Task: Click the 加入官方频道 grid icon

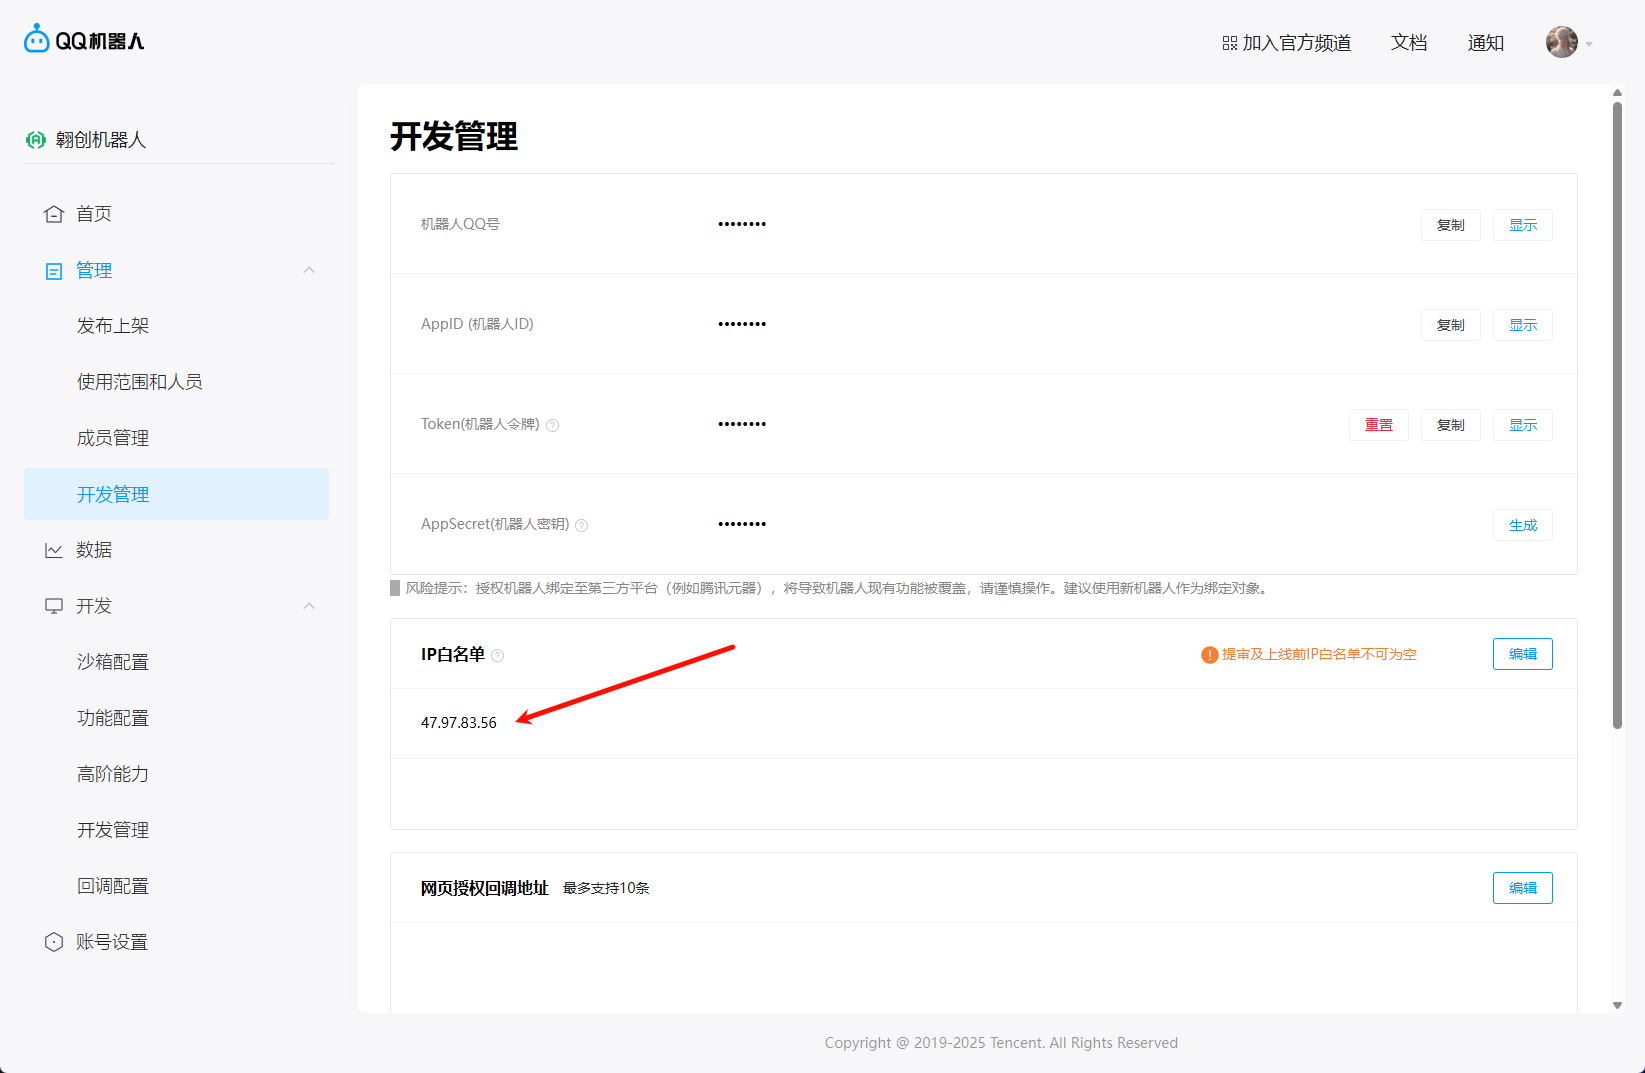Action: pyautogui.click(x=1230, y=43)
